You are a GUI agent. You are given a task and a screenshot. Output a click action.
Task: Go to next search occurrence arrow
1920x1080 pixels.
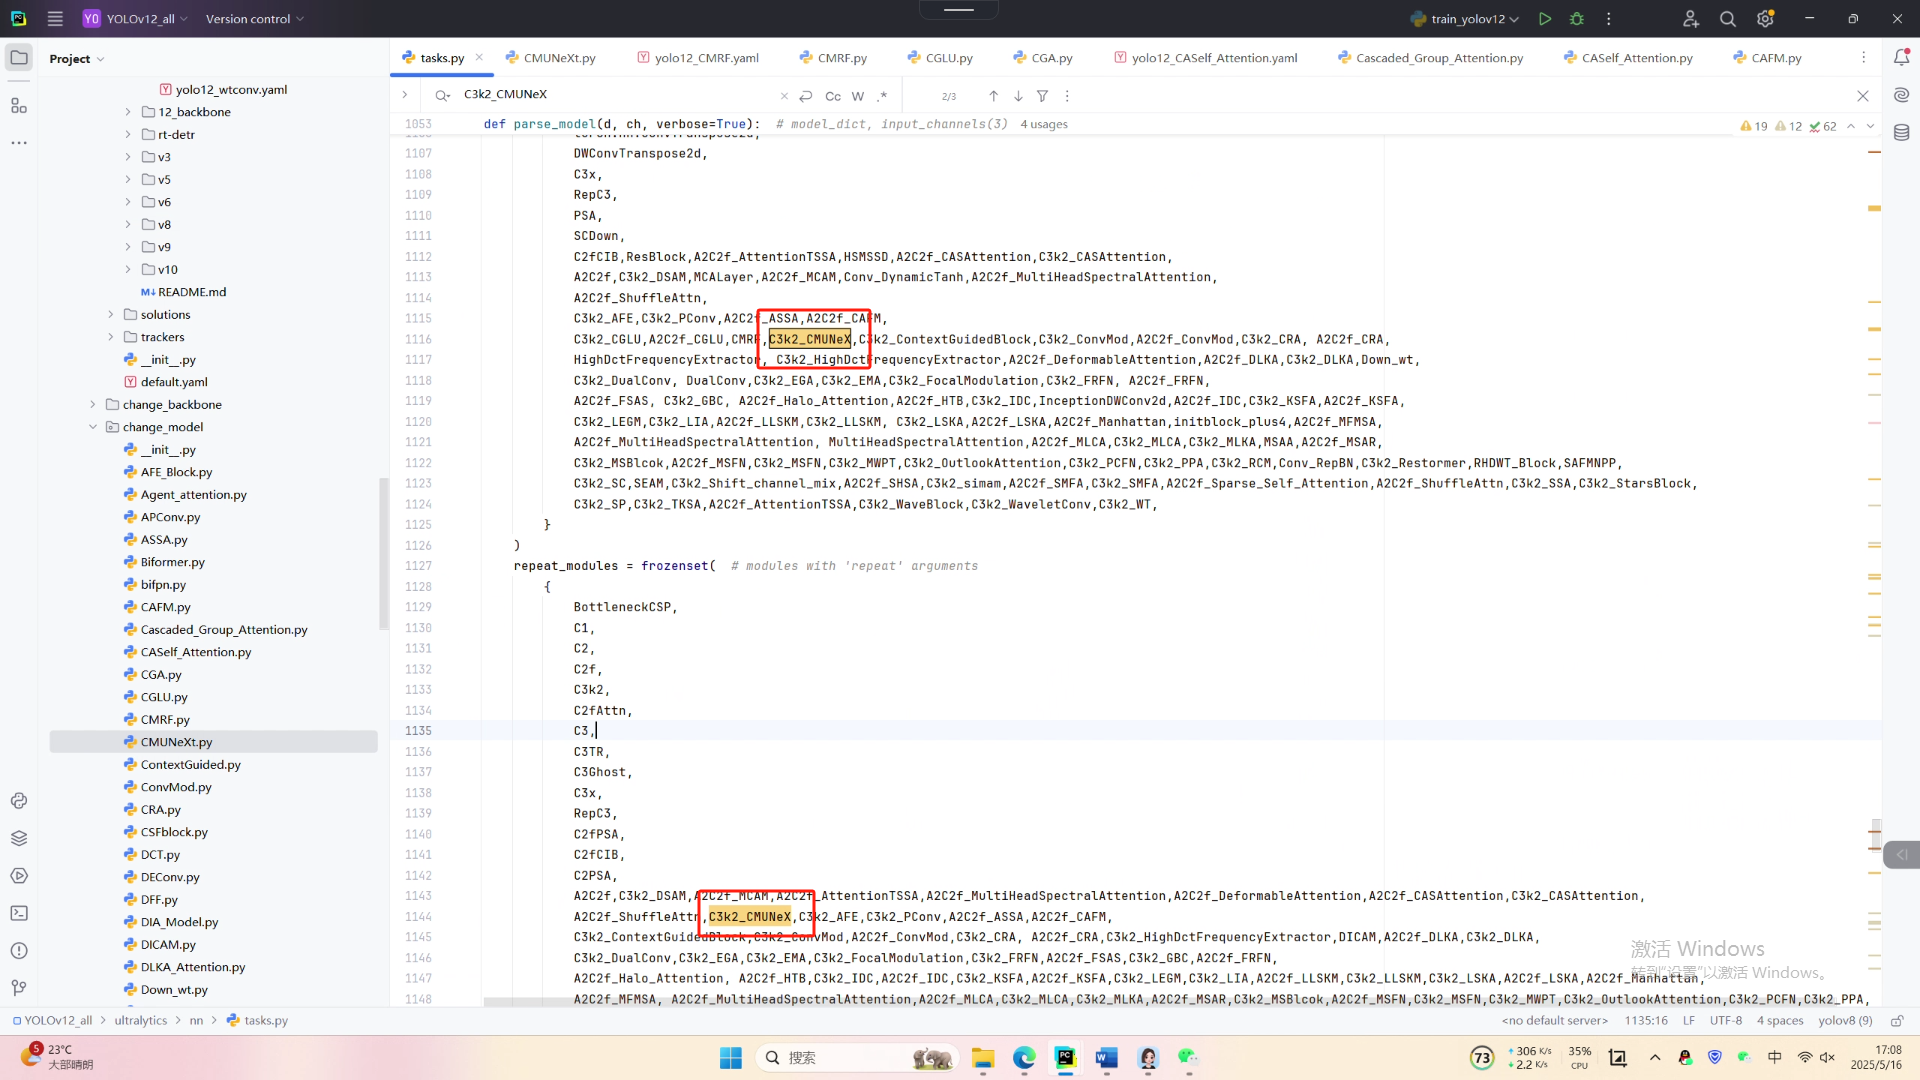(1018, 96)
